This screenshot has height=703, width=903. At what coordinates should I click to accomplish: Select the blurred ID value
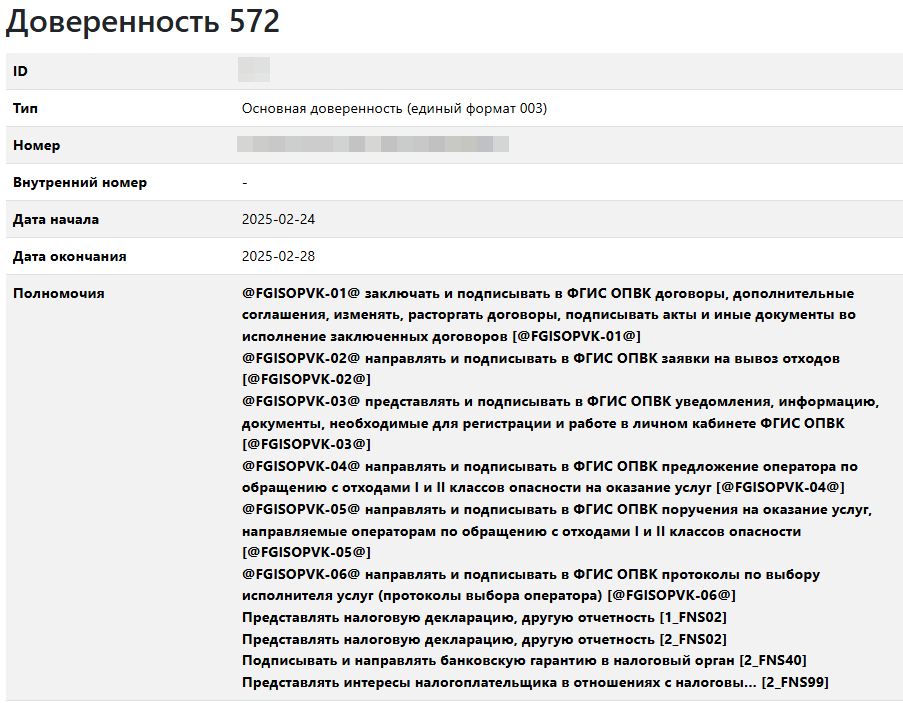click(x=254, y=71)
